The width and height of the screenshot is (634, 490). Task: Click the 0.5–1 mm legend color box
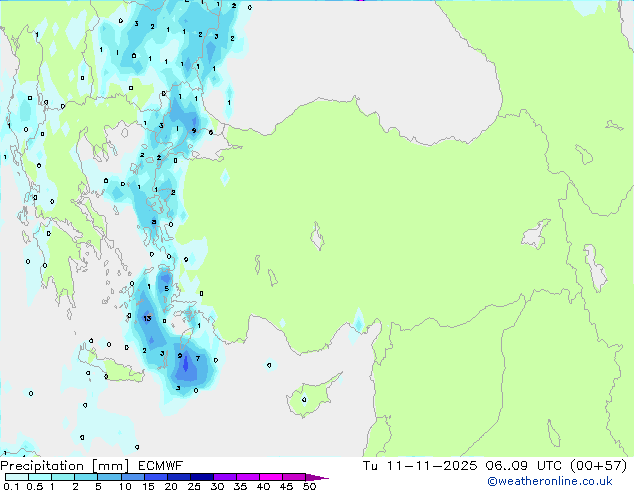pyautogui.click(x=40, y=477)
